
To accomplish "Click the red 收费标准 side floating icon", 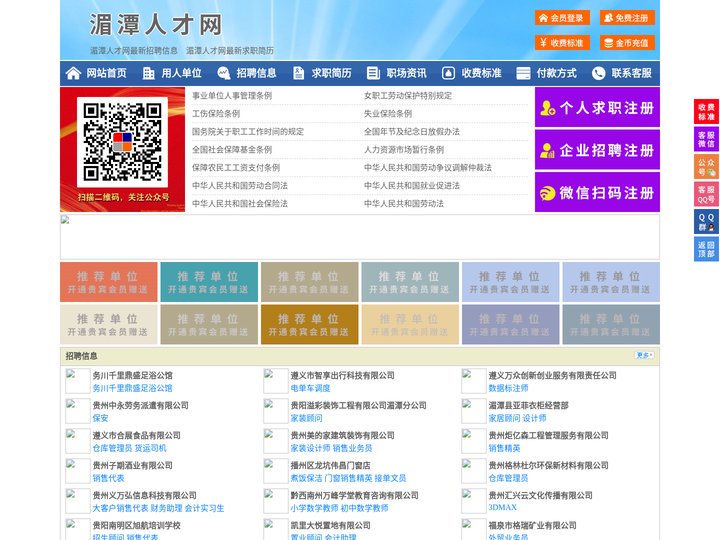I will (706, 112).
